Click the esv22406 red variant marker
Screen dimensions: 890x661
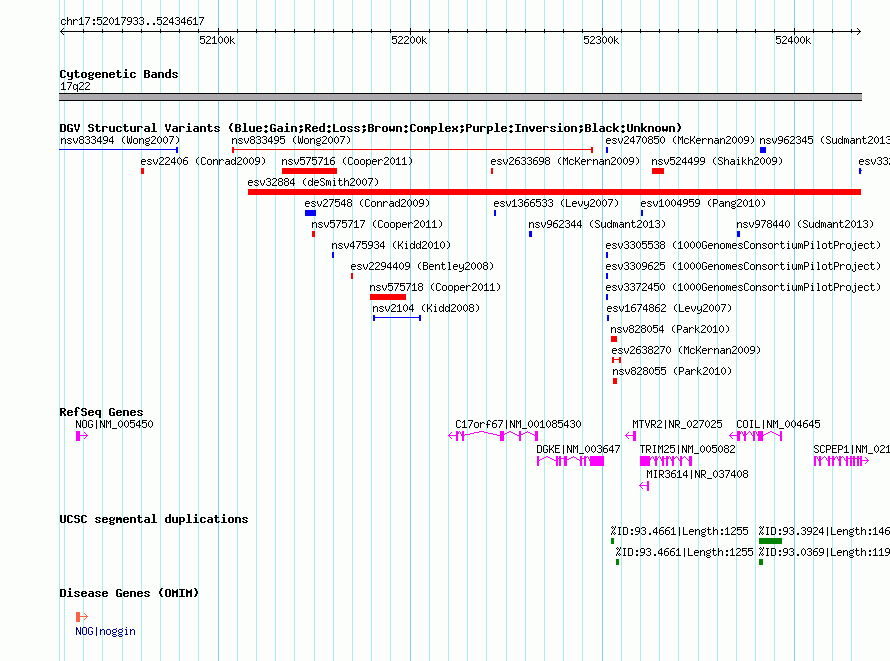coord(142,171)
